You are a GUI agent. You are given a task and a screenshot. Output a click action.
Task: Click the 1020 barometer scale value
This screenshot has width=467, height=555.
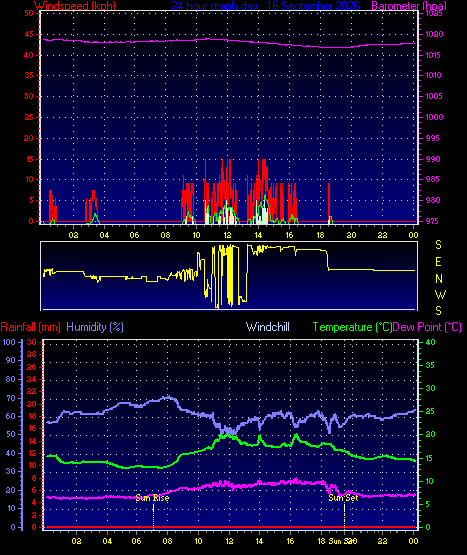[x=434, y=34]
